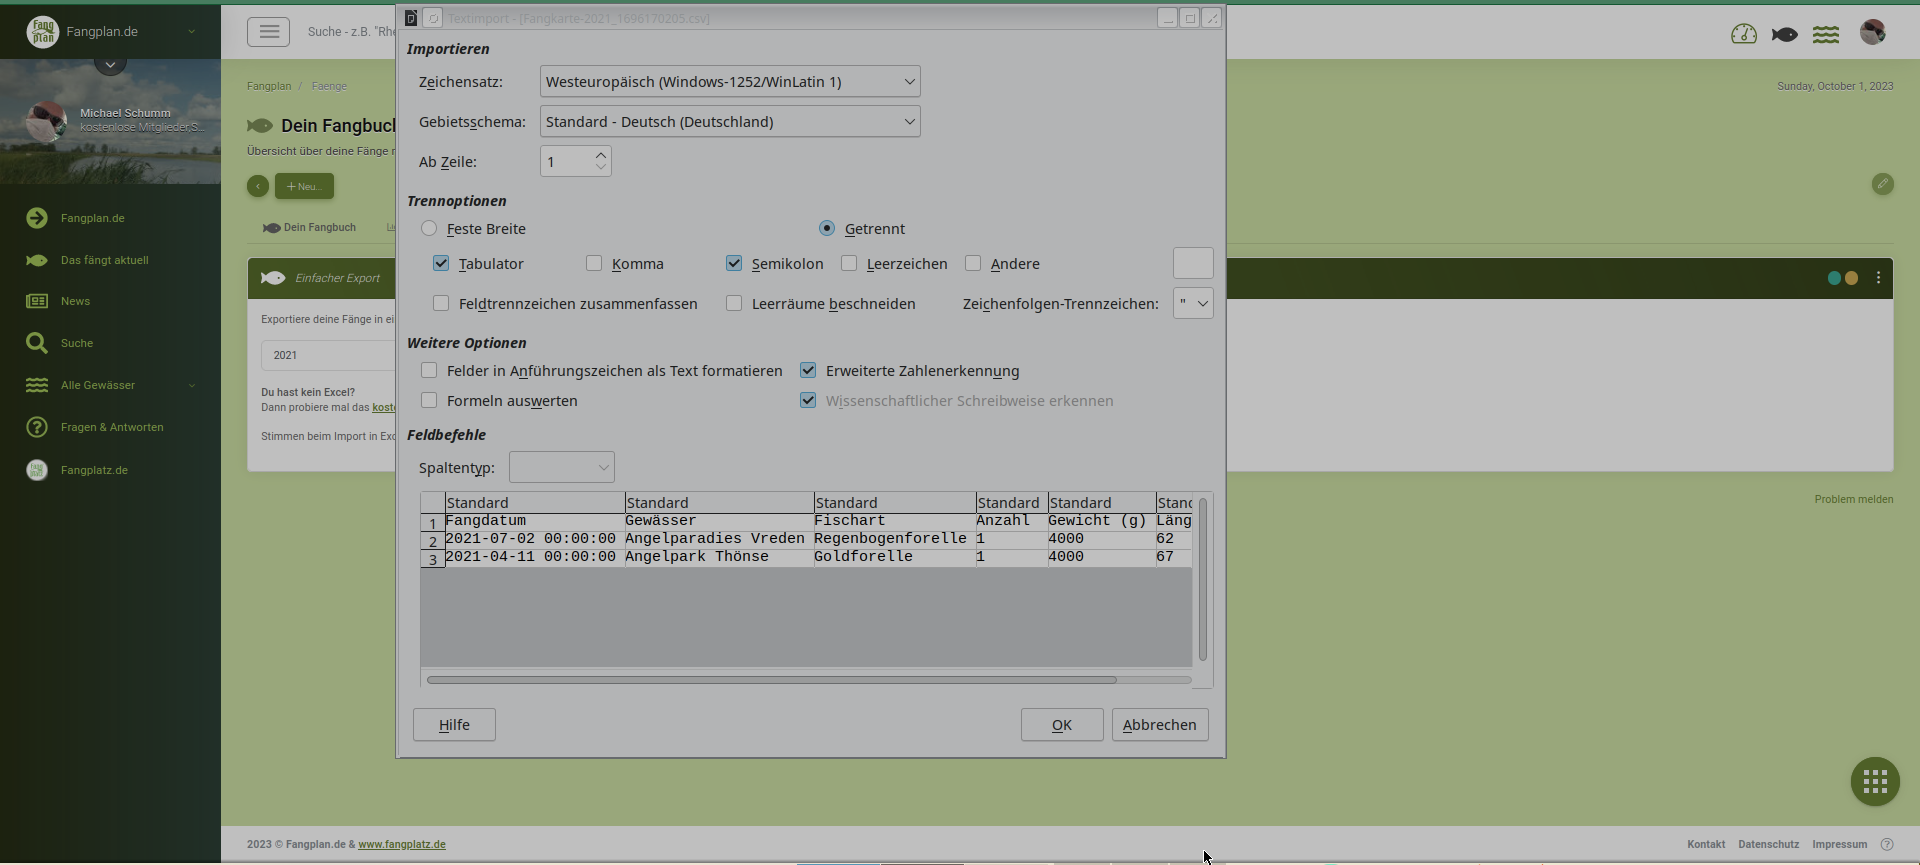Viewport: 1920px width, 865px height.
Task: Open the three-dot options menu icon
Action: point(1879,278)
